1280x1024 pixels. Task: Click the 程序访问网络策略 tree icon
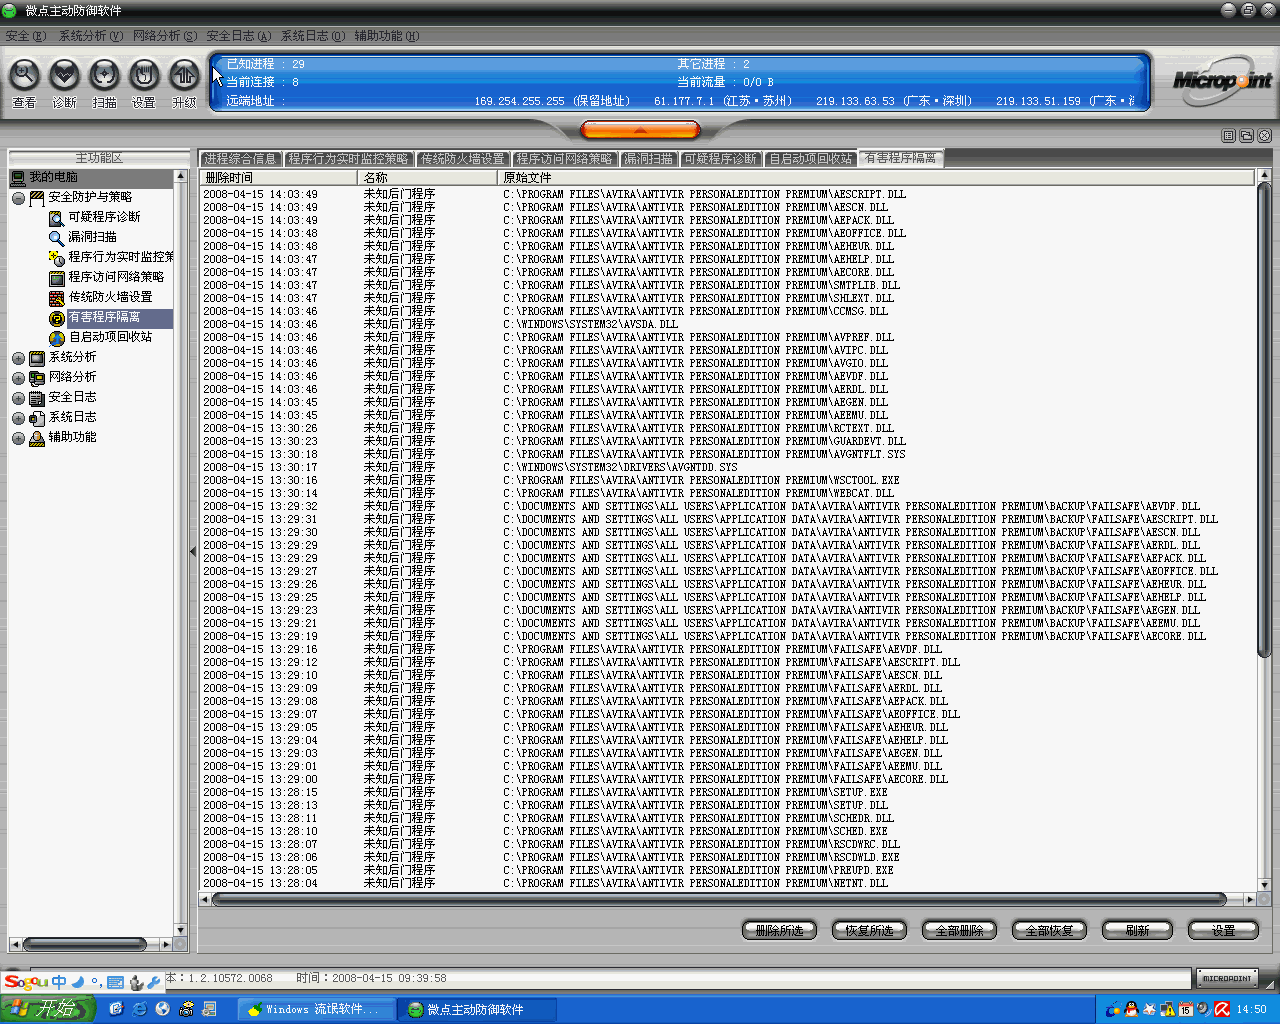57,277
